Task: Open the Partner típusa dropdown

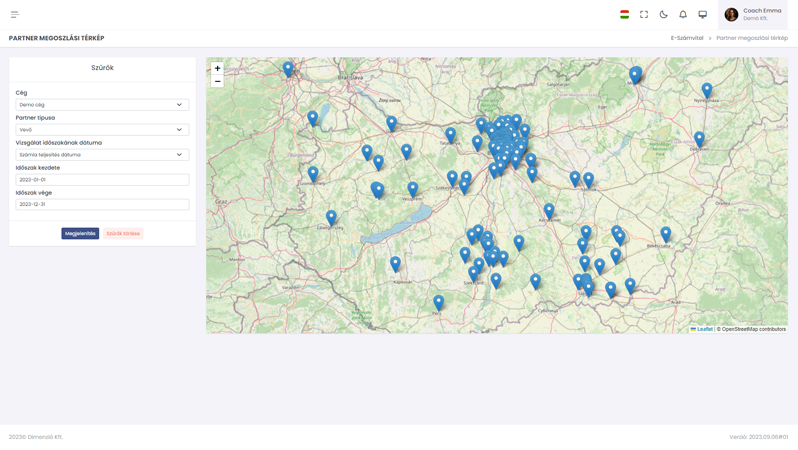Action: click(x=102, y=130)
